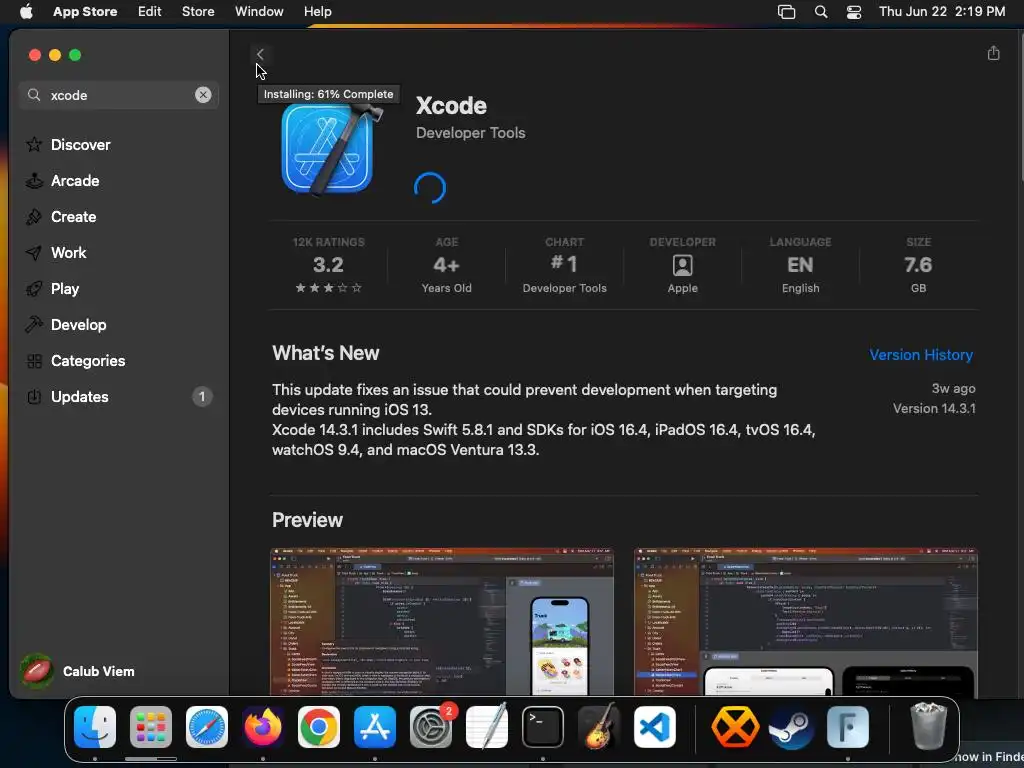Open TextEdit from the Dock
Viewport: 1024px width, 768px height.
(x=487, y=727)
